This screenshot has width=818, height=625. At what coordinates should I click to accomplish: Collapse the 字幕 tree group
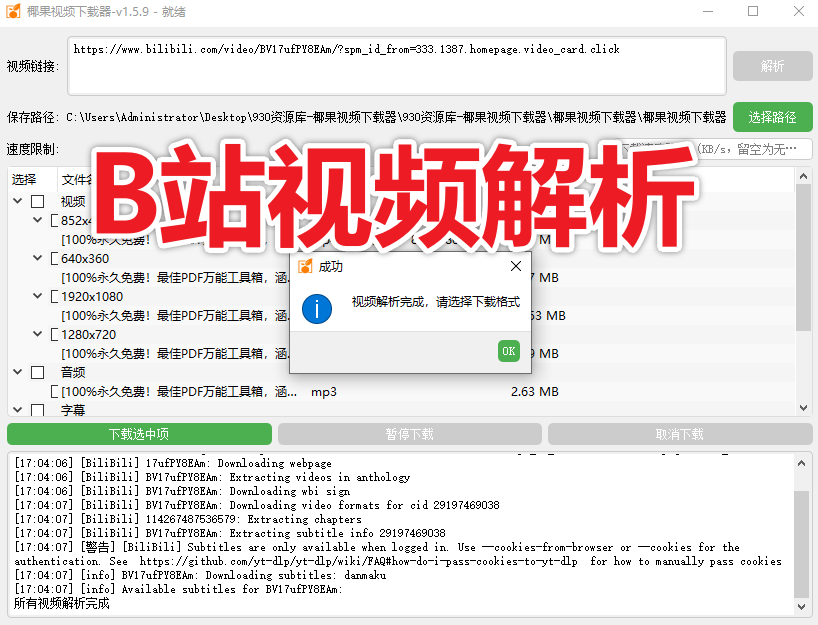[x=18, y=410]
